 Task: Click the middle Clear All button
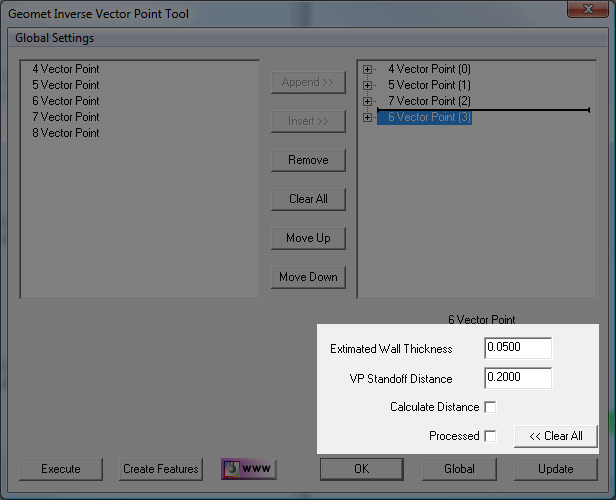pyautogui.click(x=308, y=199)
